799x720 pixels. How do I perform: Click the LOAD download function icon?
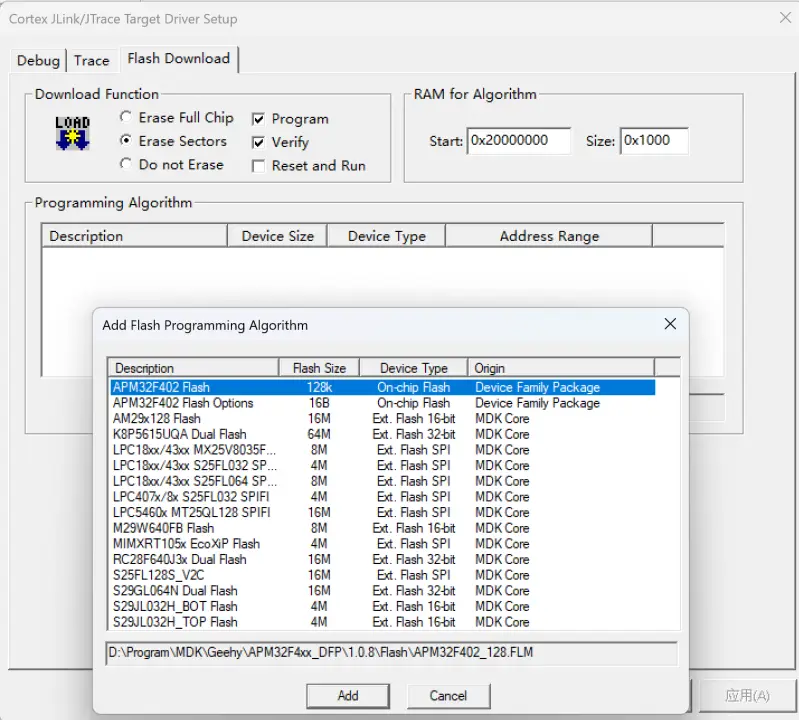coord(72,133)
